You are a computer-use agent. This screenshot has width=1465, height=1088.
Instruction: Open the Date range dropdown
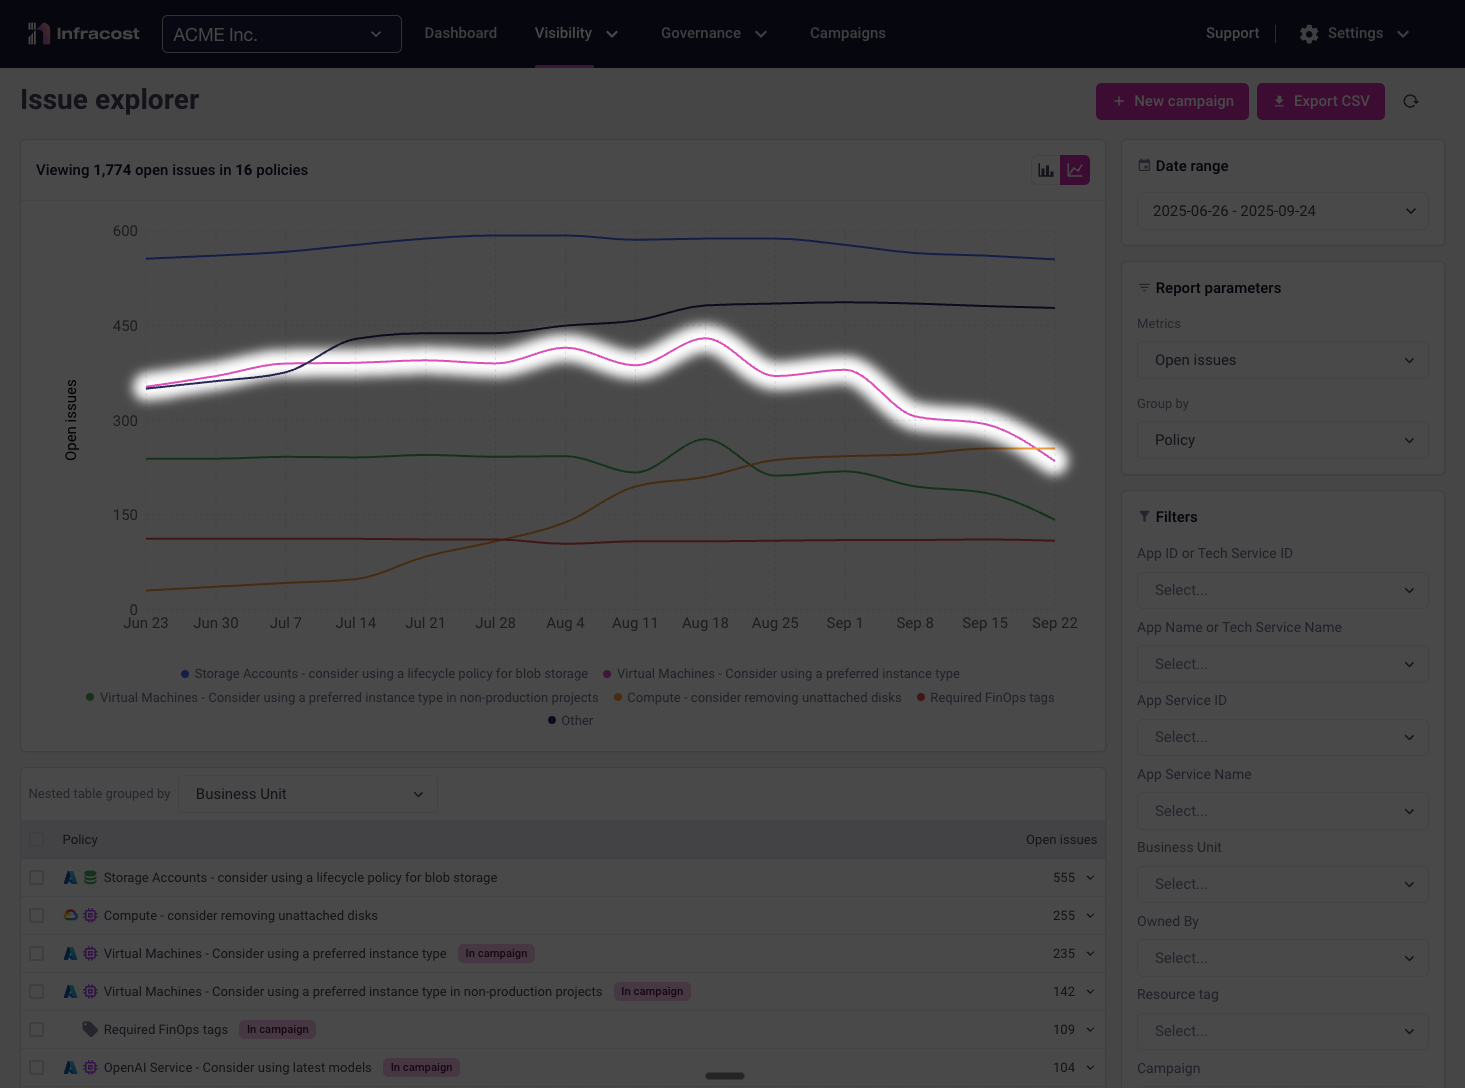tap(1283, 211)
